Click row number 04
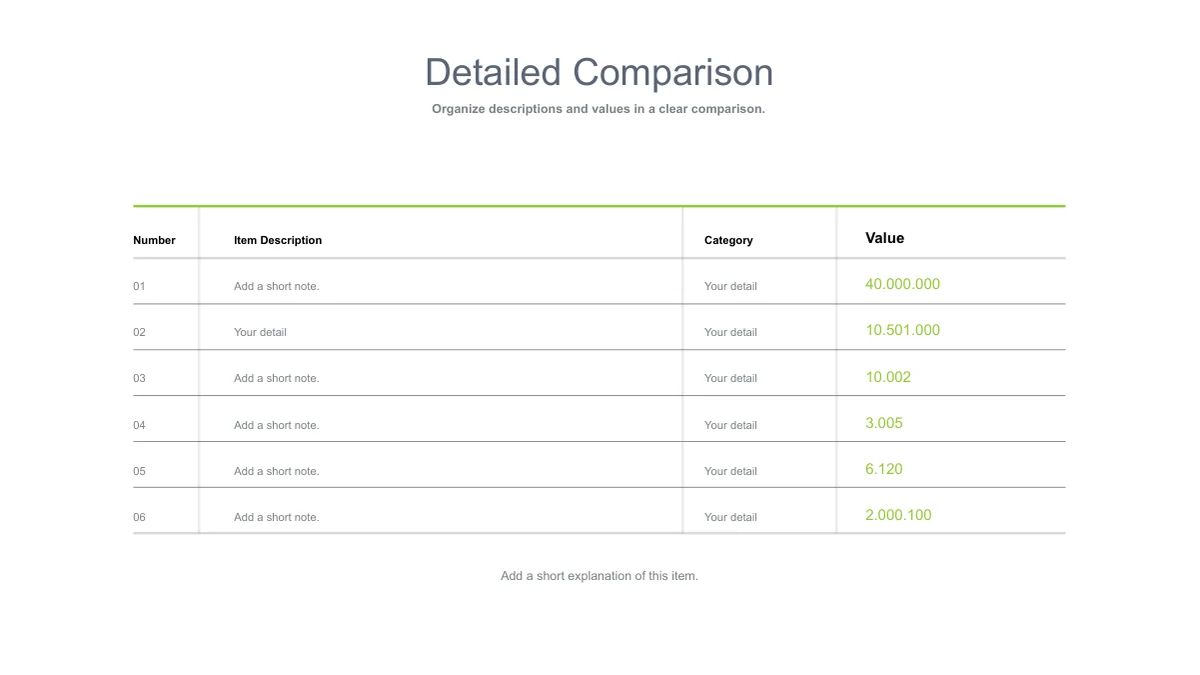Image resolution: width=1200 pixels, height=675 pixels. 139,425
